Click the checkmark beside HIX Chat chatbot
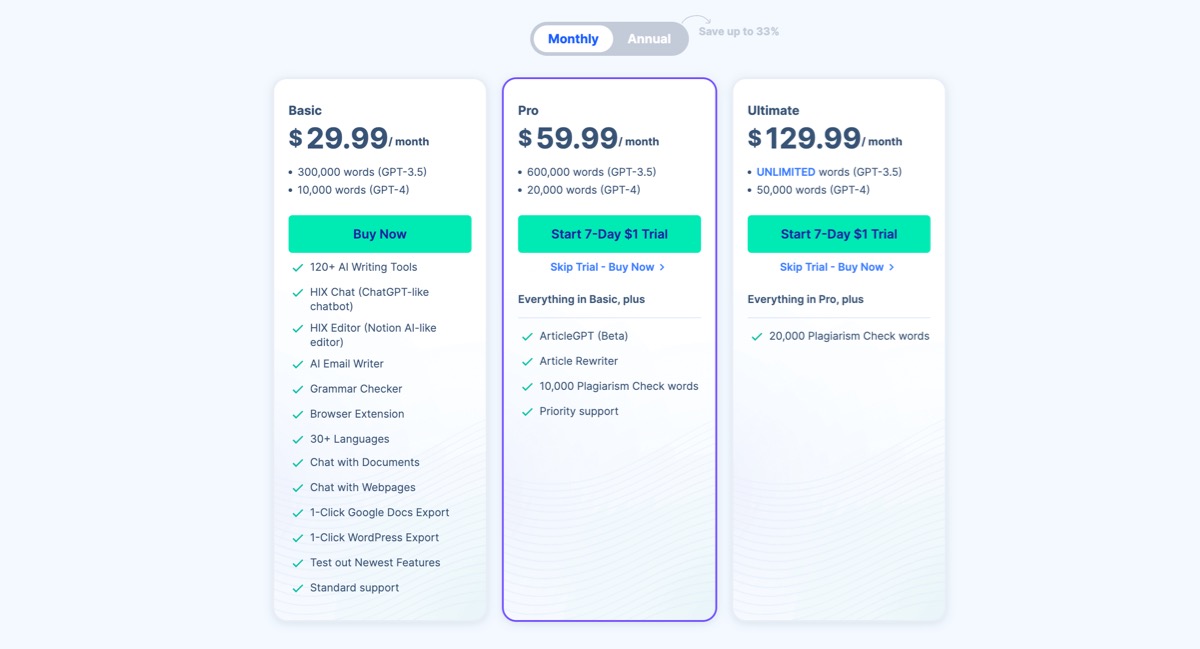This screenshot has height=649, width=1200. [x=297, y=291]
